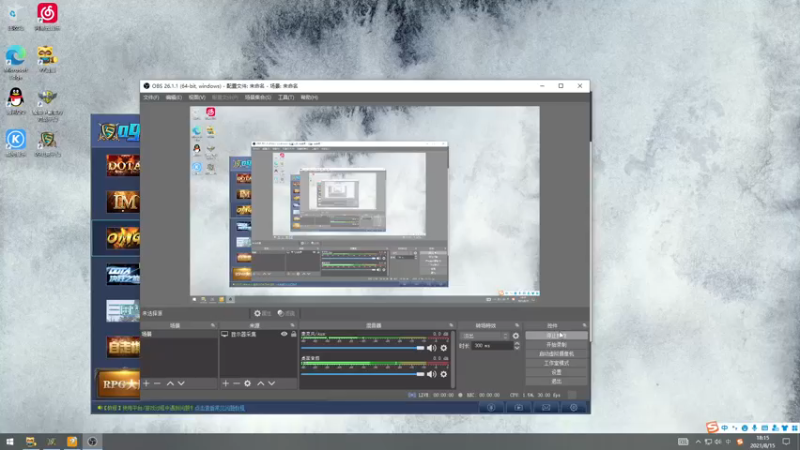This screenshot has width=800, height=450.
Task: Open the taskbar clock and date
Action: (x=762, y=442)
